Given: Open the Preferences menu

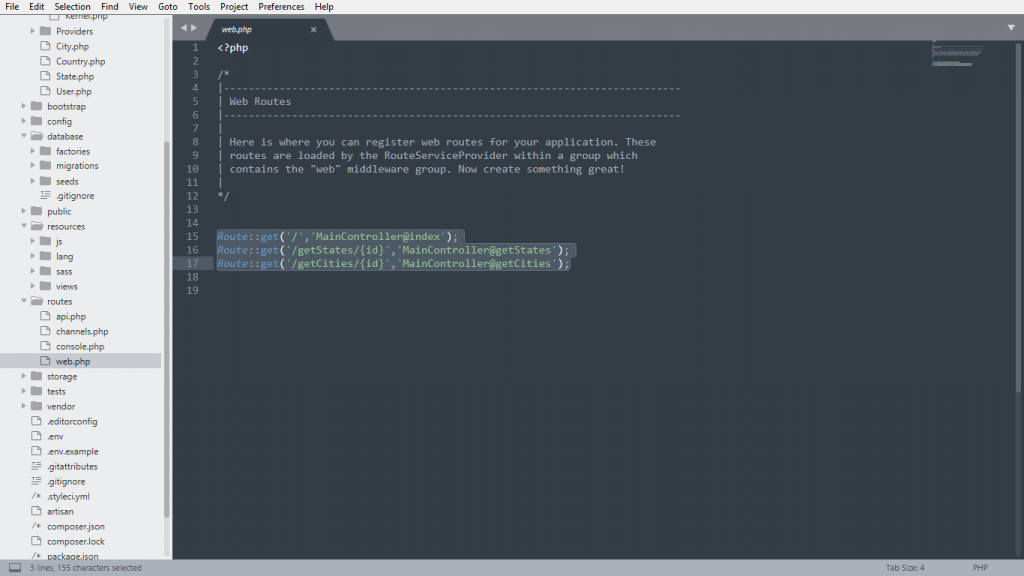Looking at the screenshot, I should pos(281,7).
